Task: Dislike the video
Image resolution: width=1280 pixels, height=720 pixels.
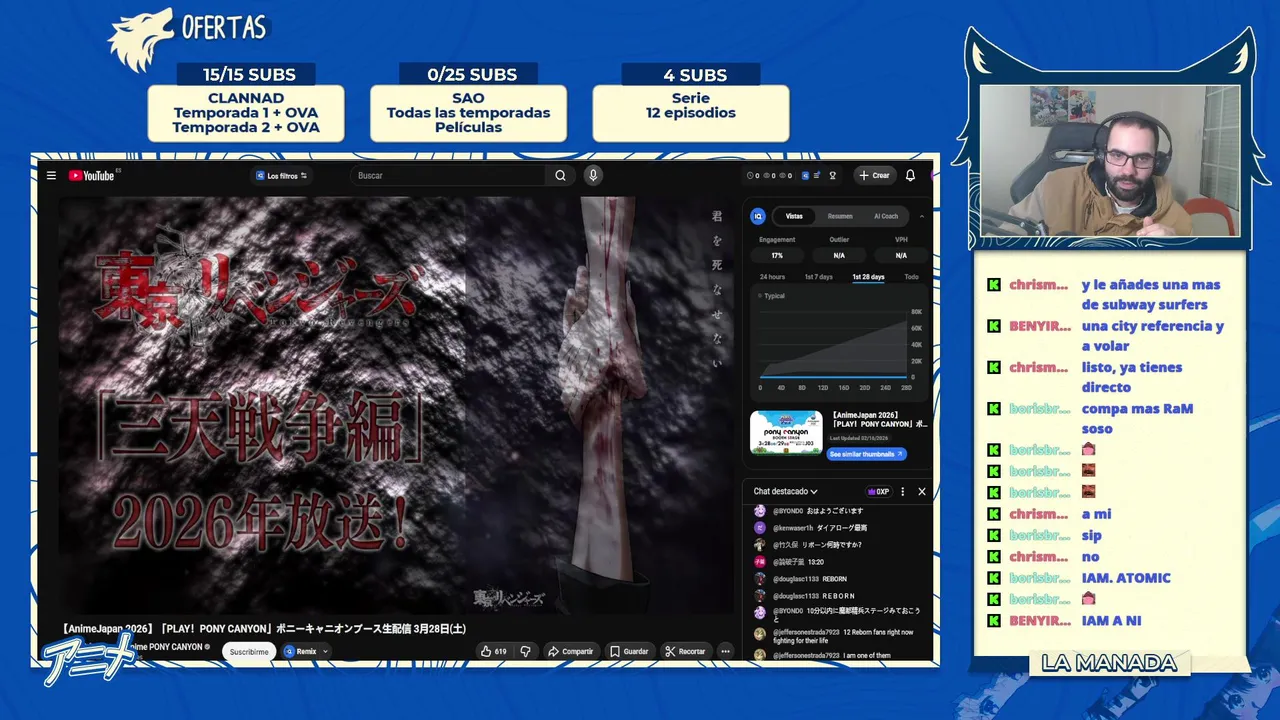Action: tap(526, 652)
